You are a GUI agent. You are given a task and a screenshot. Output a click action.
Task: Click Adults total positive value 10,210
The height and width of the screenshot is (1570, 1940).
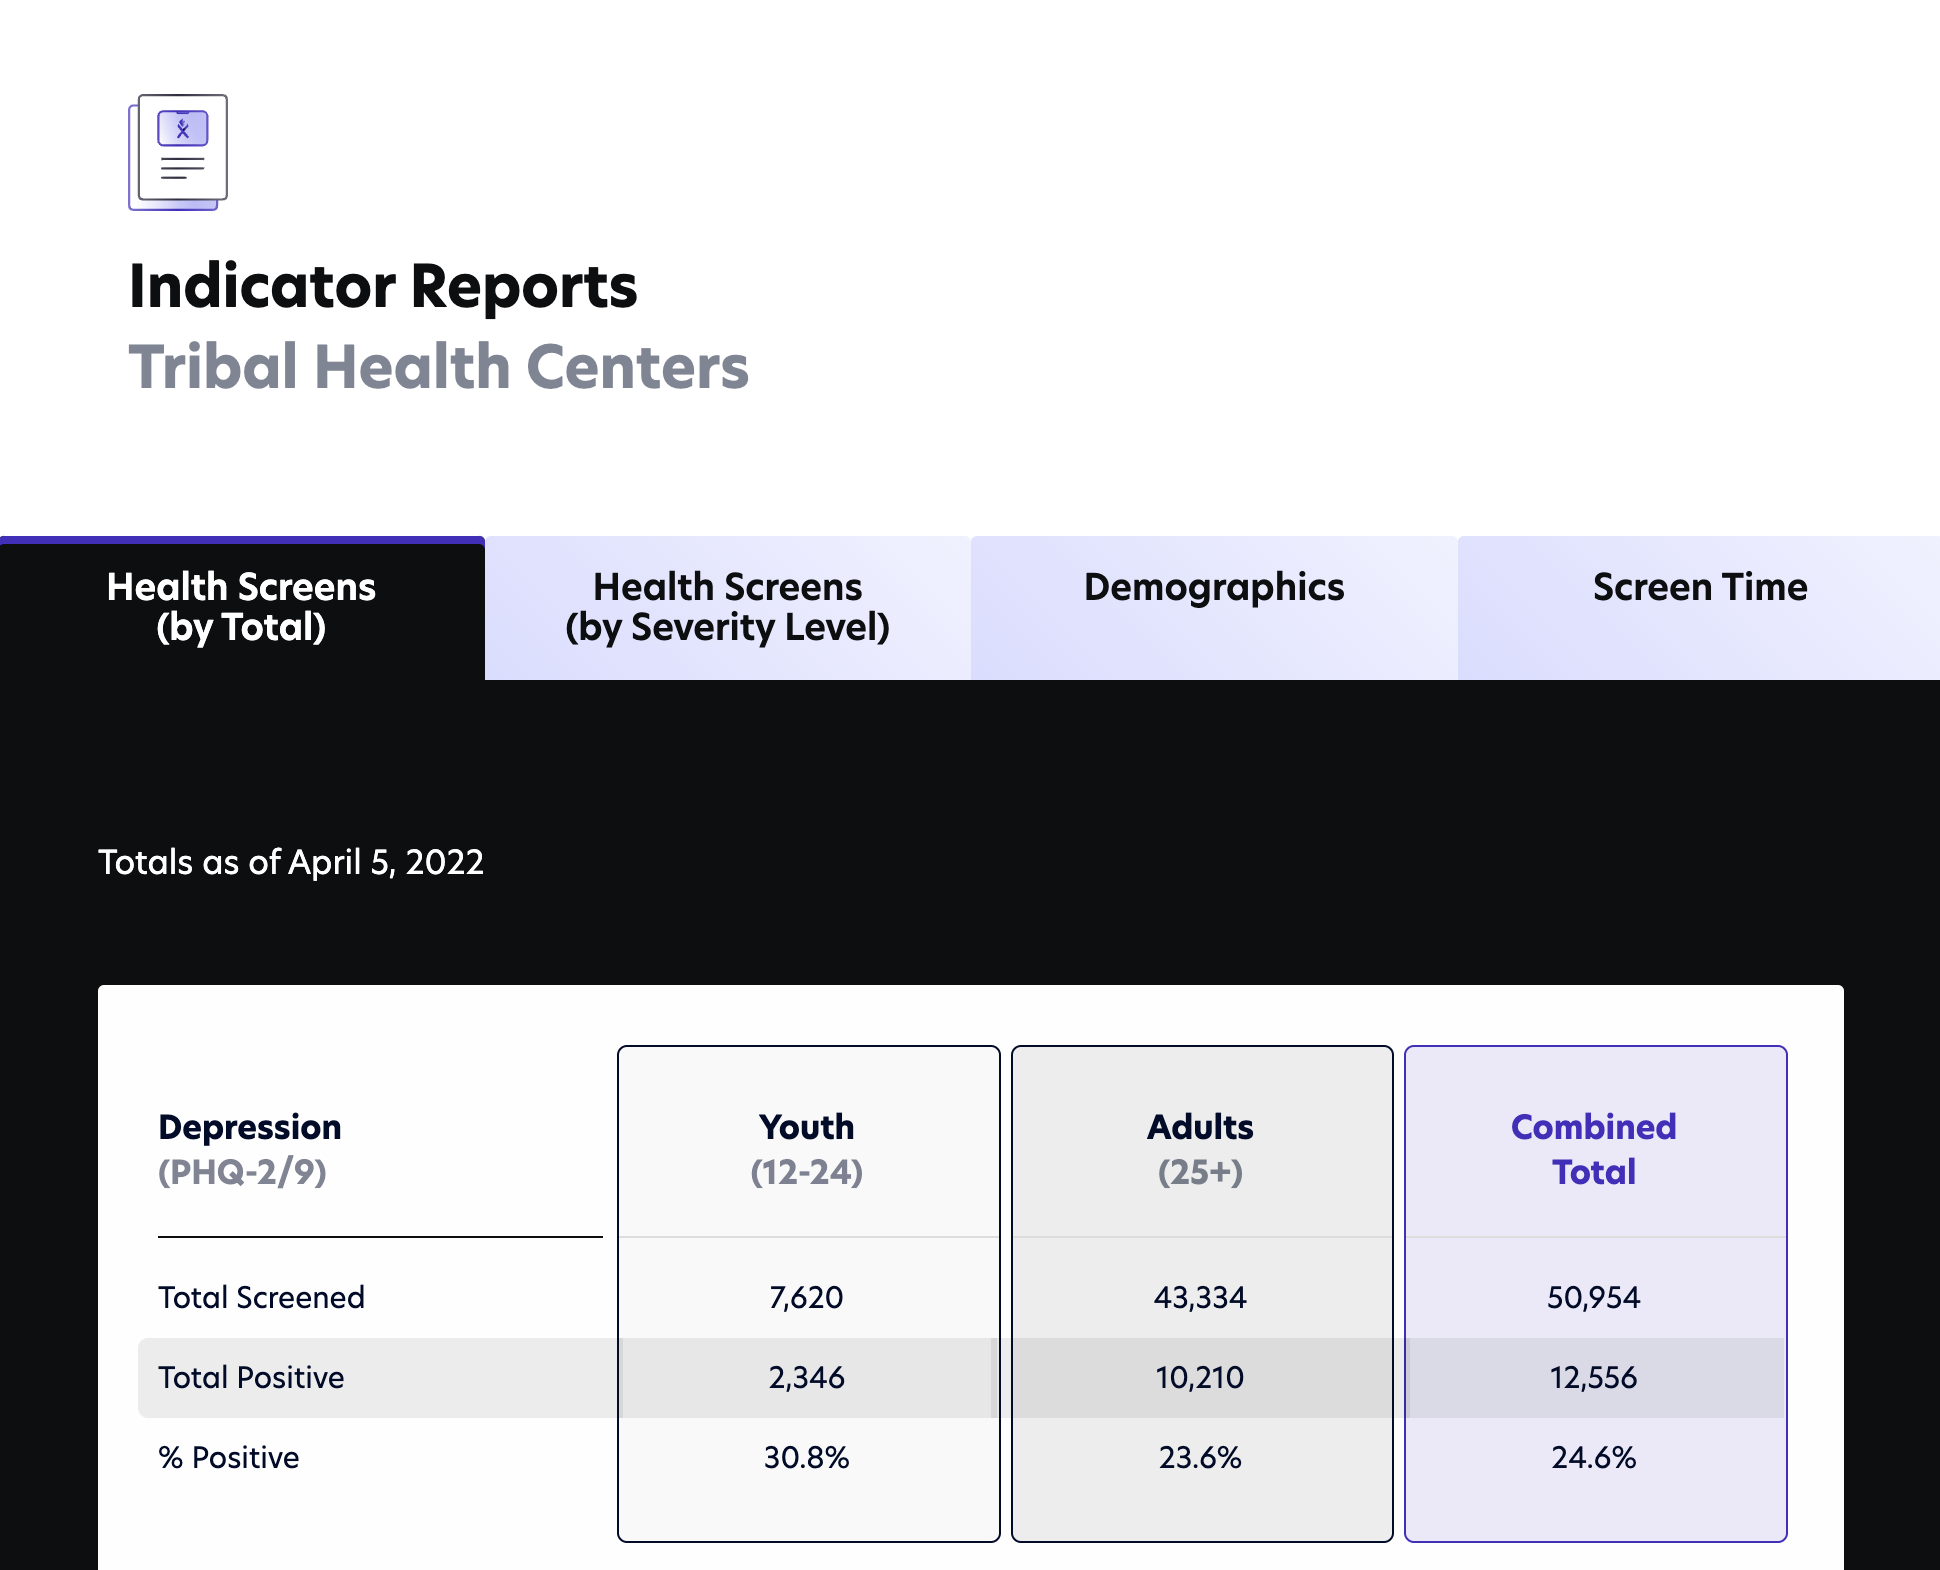click(1200, 1377)
